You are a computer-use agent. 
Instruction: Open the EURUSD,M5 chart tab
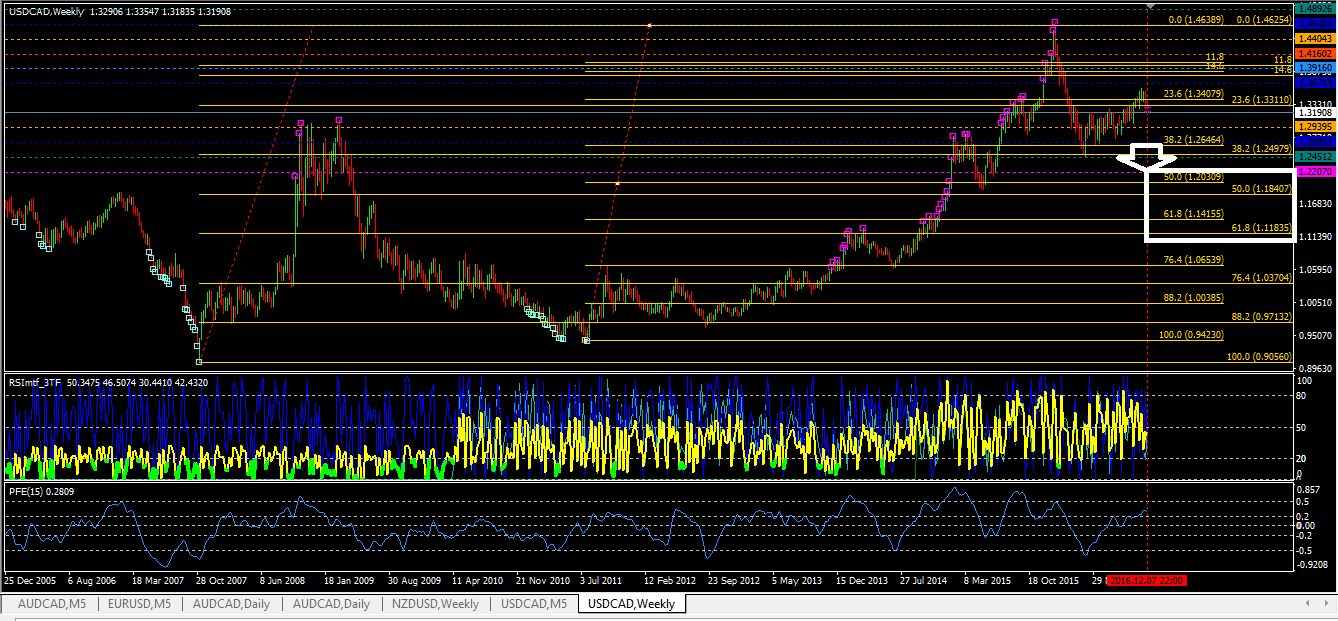pos(141,604)
